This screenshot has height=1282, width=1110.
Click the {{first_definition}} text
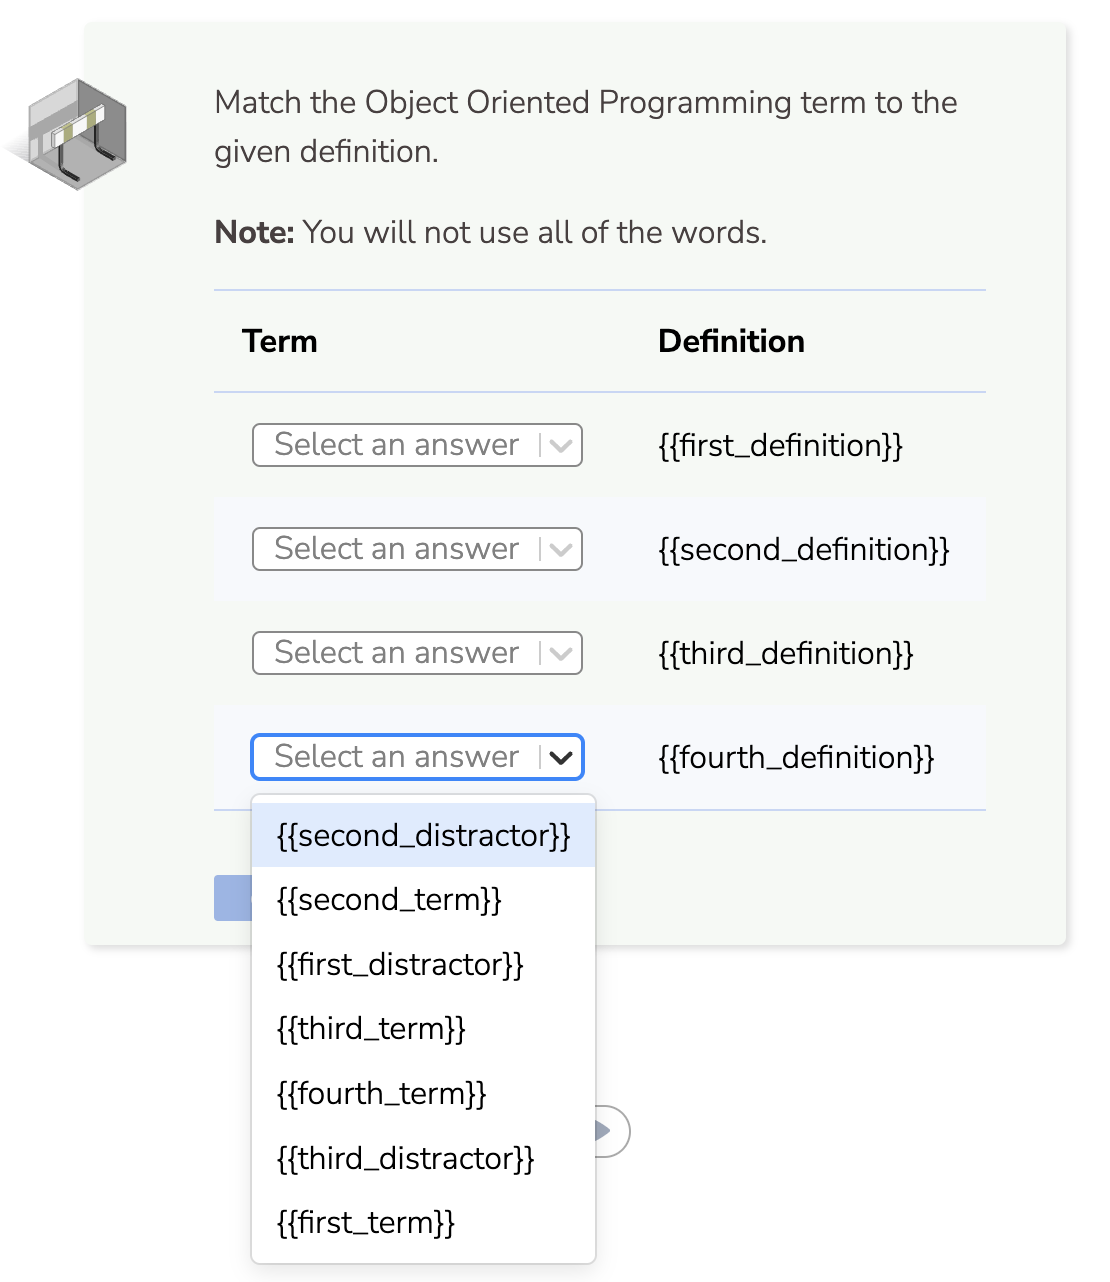(780, 445)
